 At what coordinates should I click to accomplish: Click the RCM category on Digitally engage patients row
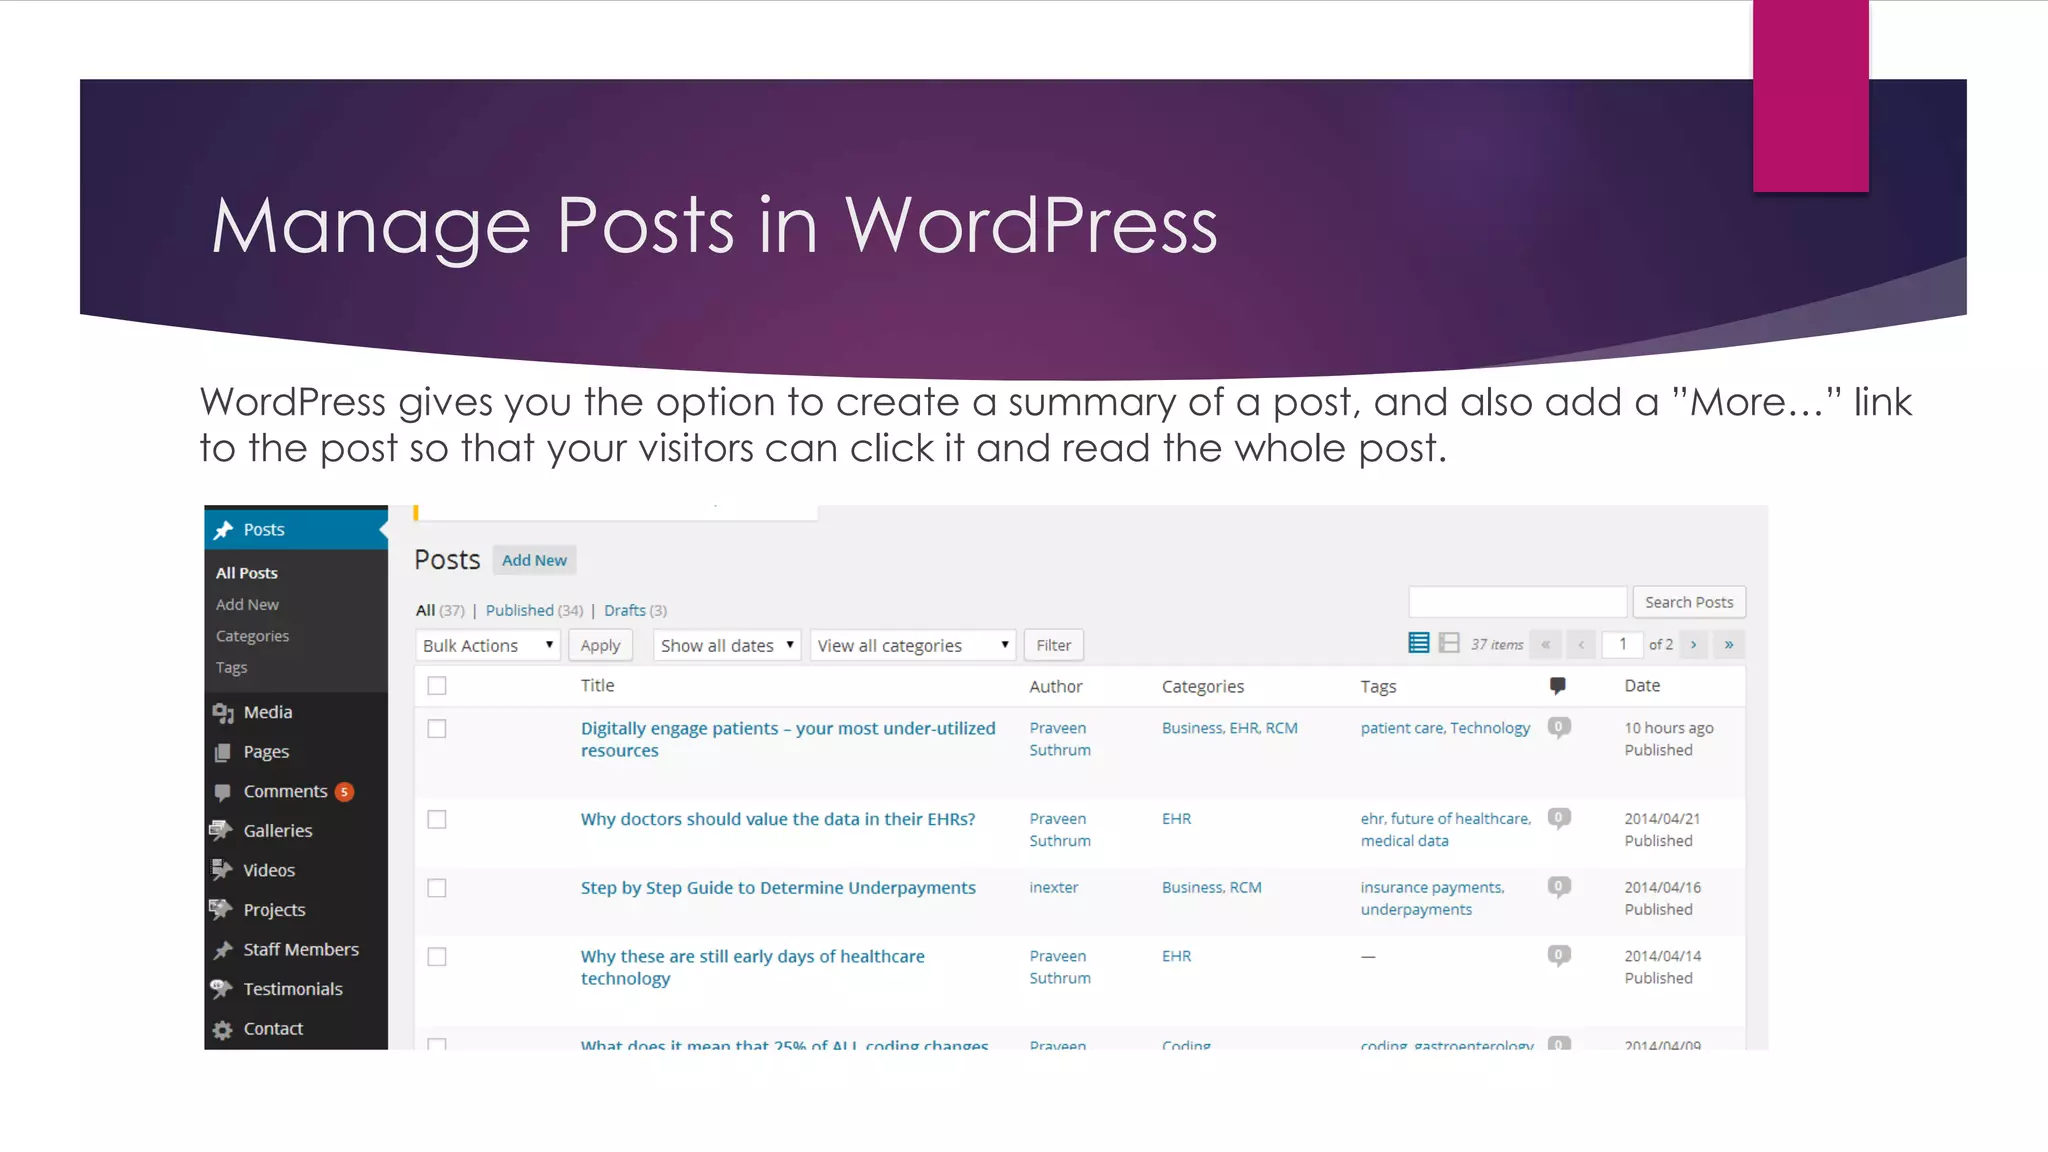coord(1282,729)
